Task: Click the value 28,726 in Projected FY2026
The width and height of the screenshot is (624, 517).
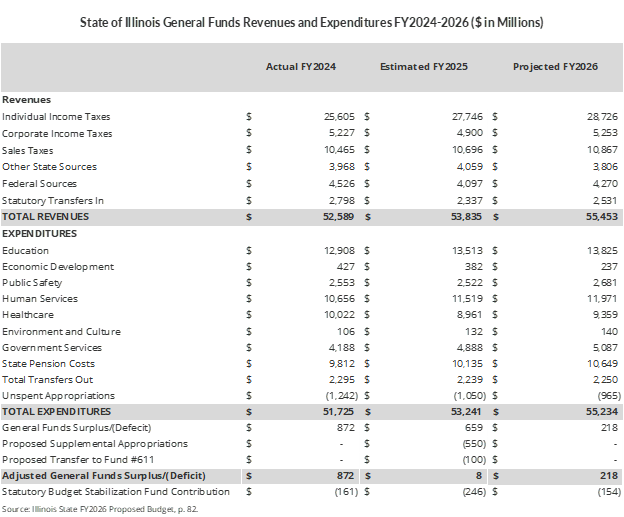Action: [602, 117]
